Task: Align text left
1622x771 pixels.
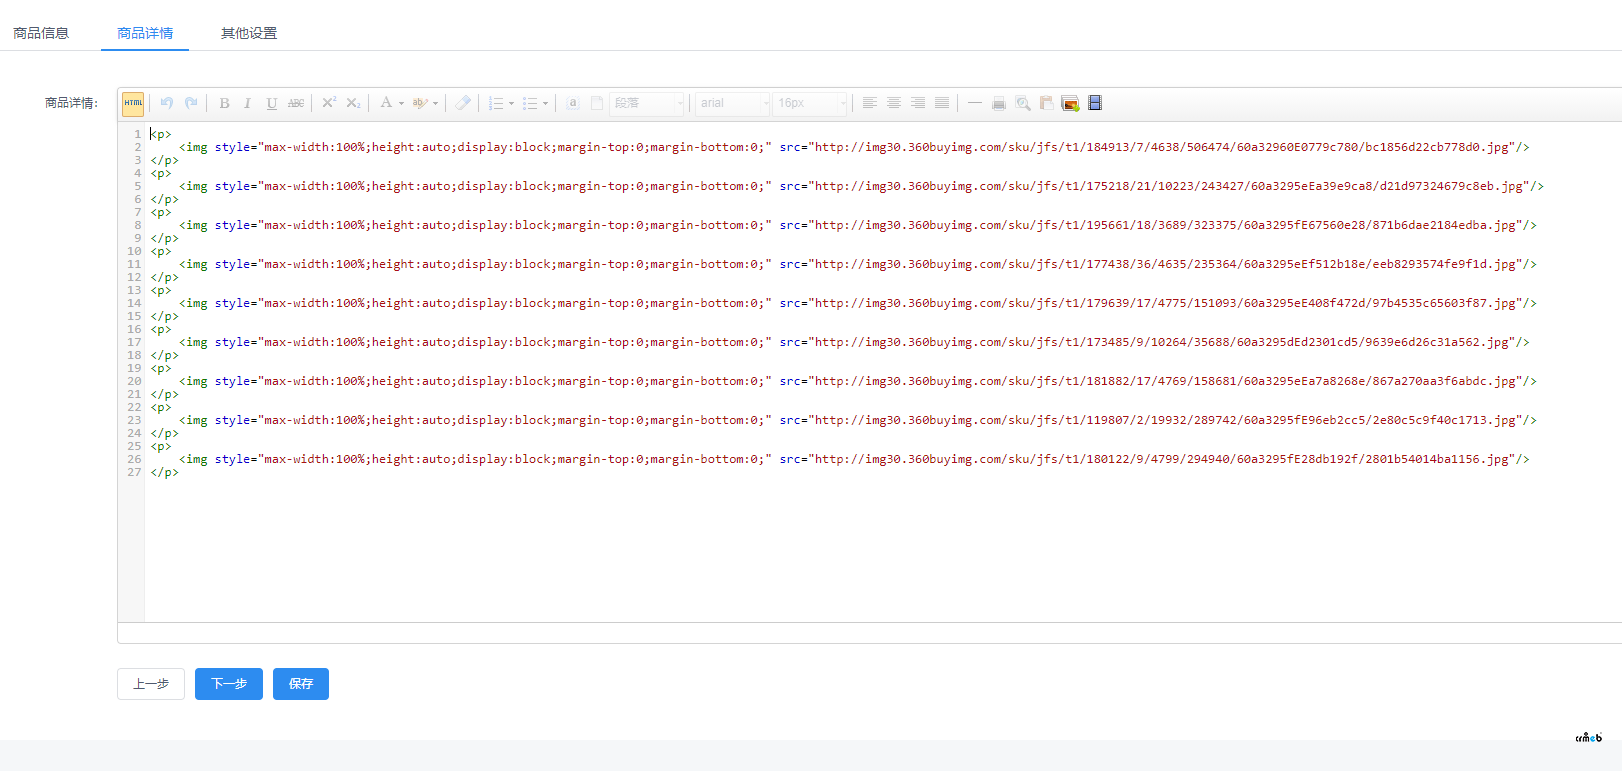Action: click(870, 103)
